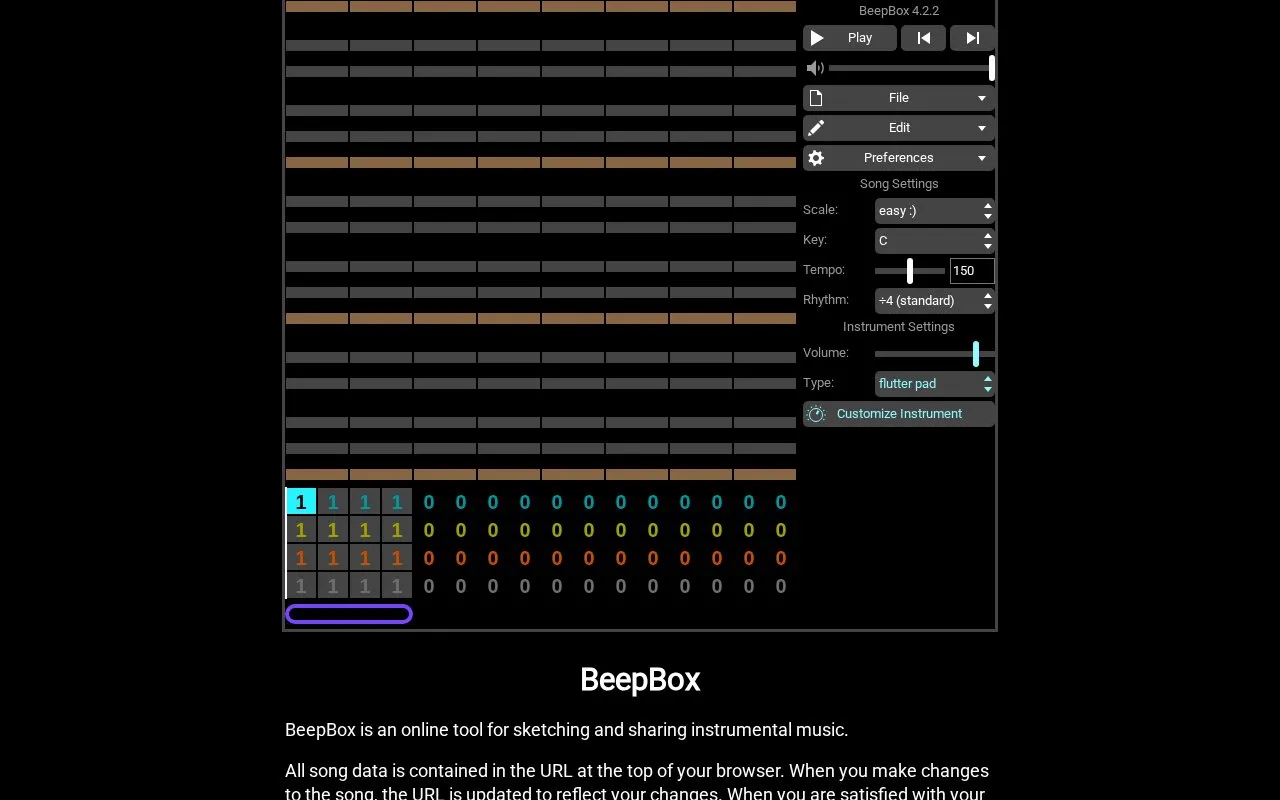Click the BeepBox 4.2.2 version text

tap(899, 11)
